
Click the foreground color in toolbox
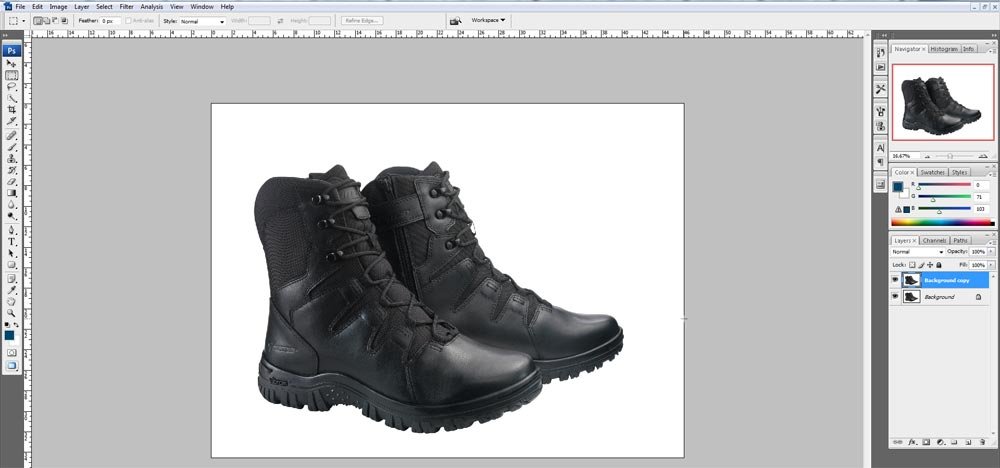click(x=10, y=335)
